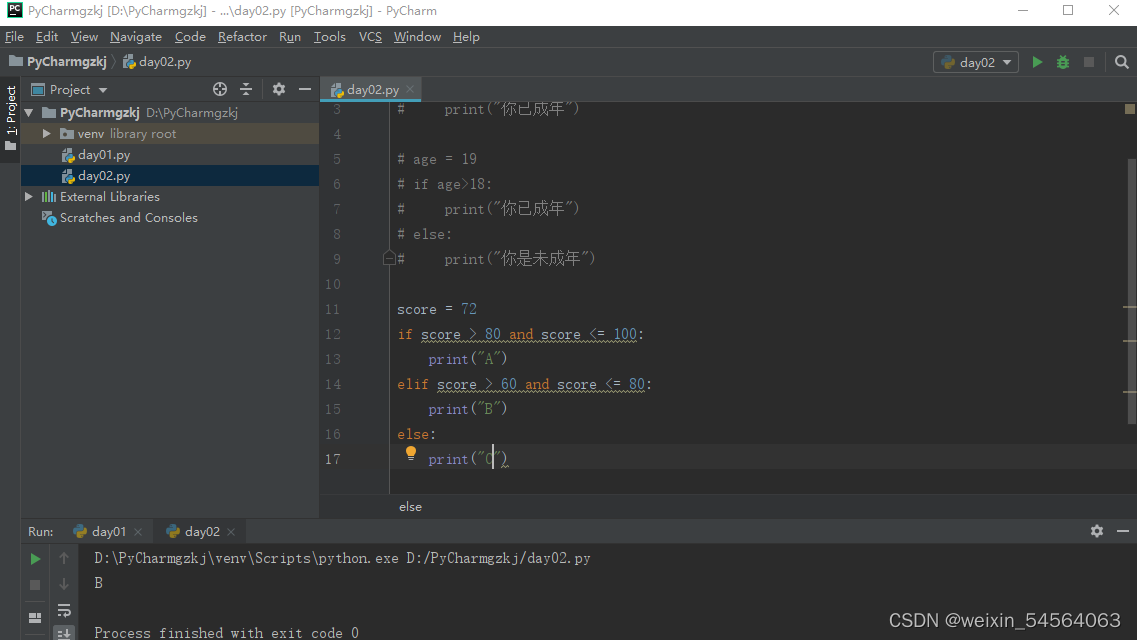Close the day02 run tab
This screenshot has height=640, width=1137.
[x=231, y=532]
